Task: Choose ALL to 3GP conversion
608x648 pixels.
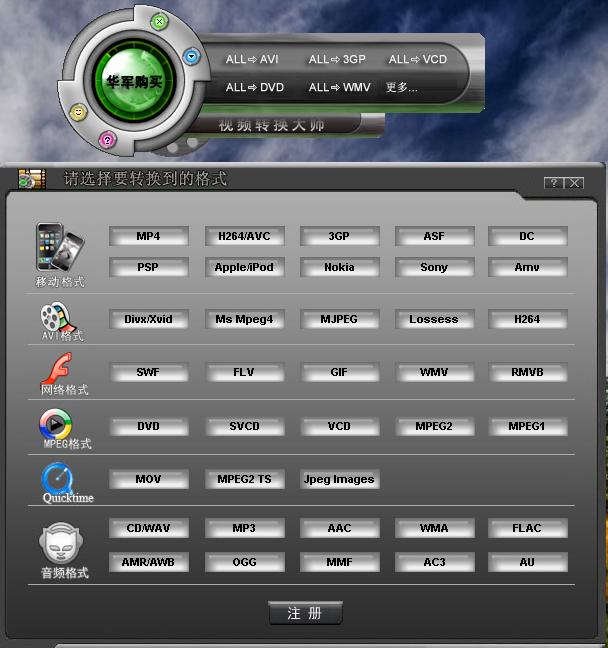Action: coord(337,60)
